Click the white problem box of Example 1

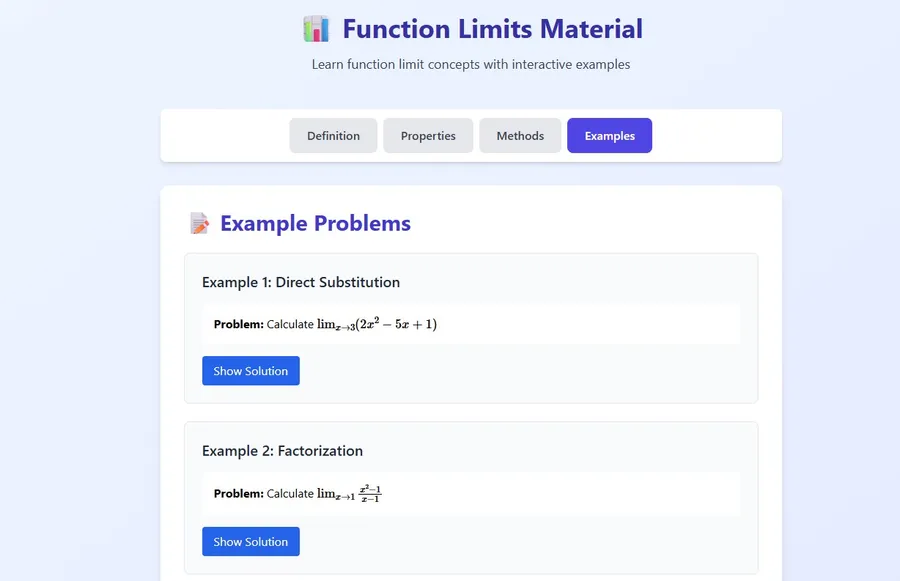600,323
